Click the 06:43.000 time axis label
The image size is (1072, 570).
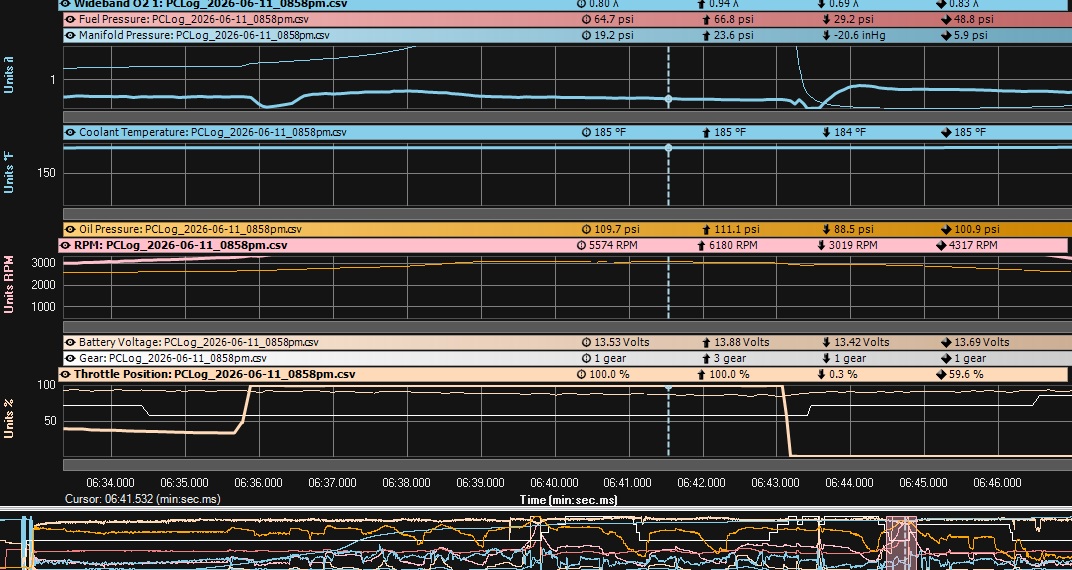pos(775,483)
